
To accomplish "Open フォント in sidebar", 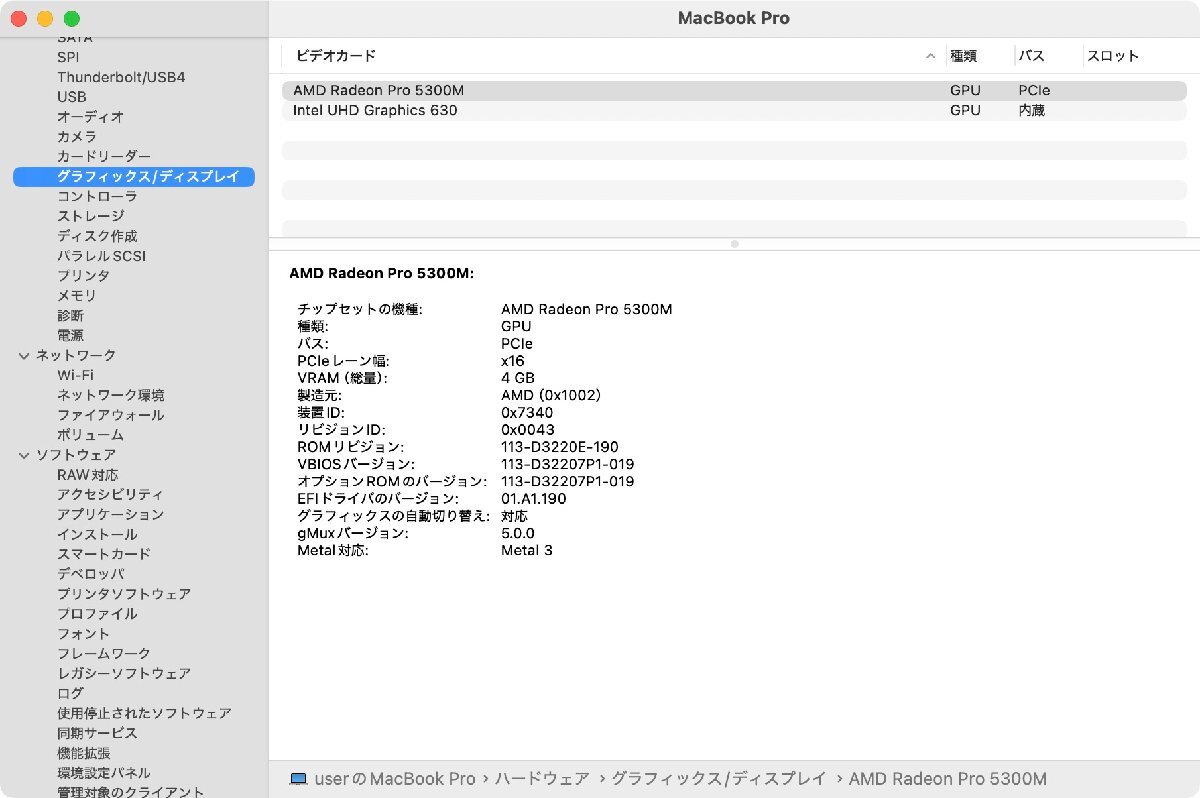I will click(x=84, y=633).
